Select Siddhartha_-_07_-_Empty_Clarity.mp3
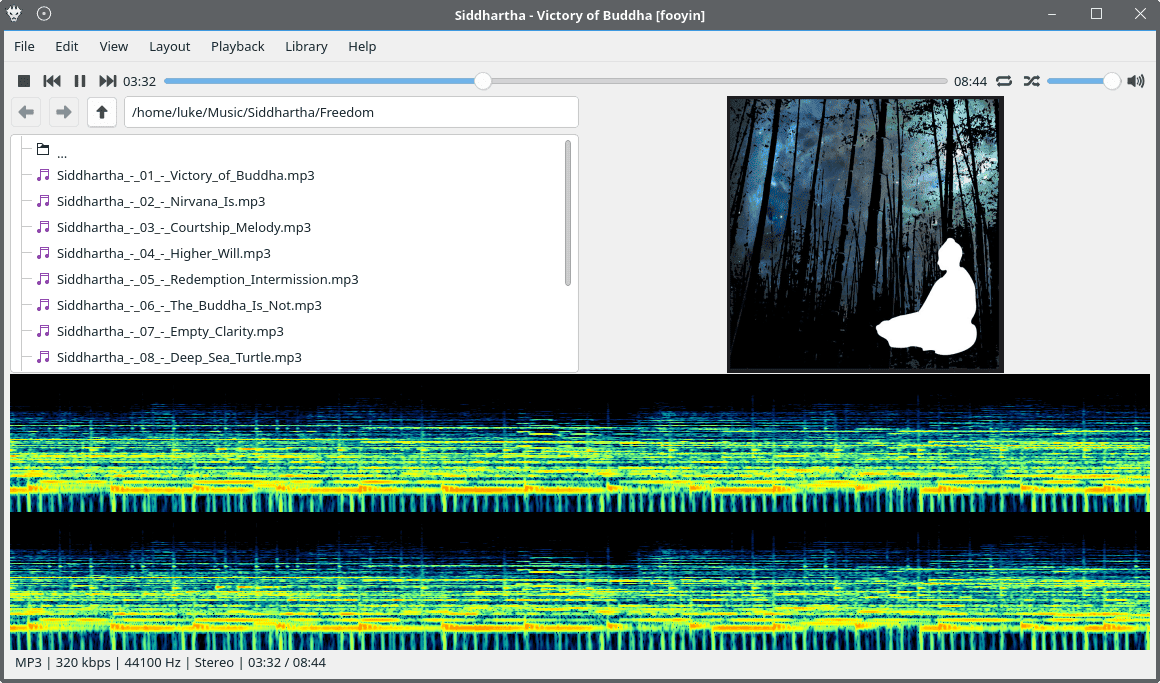The image size is (1160, 683). click(170, 331)
